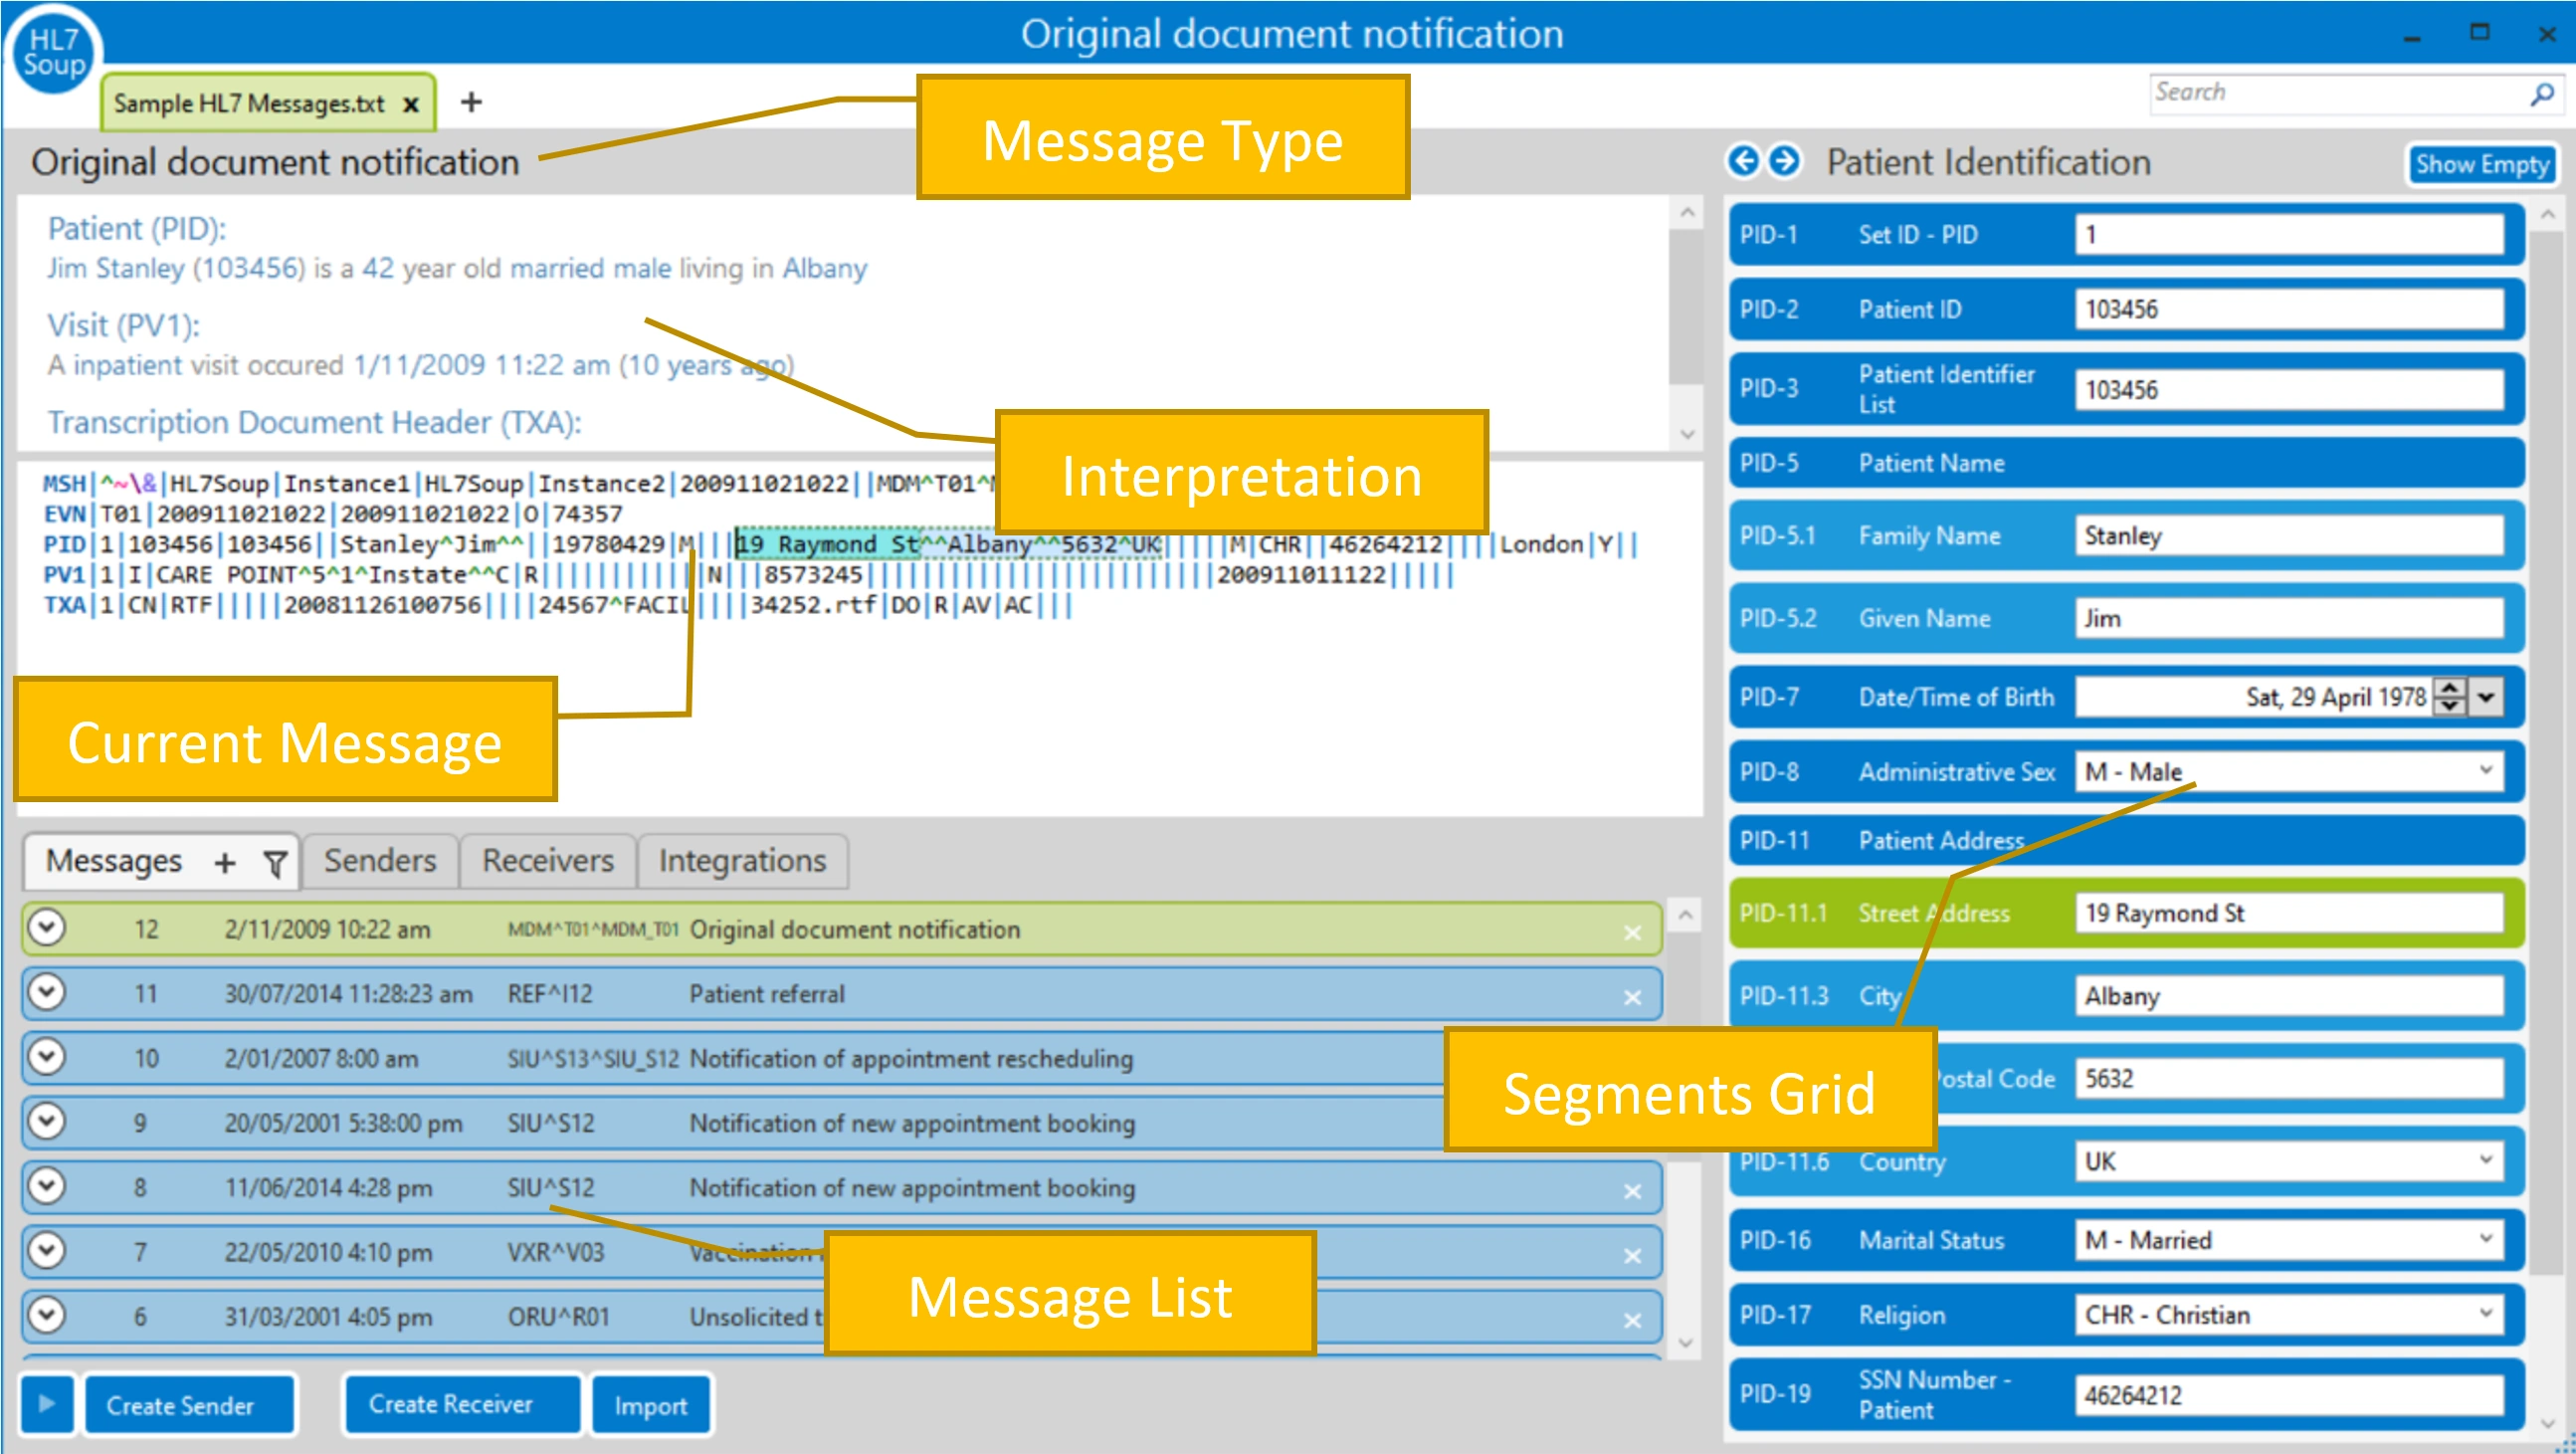
Task: Open the Date of Birth calendar dropdown
Action: [x=2487, y=696]
